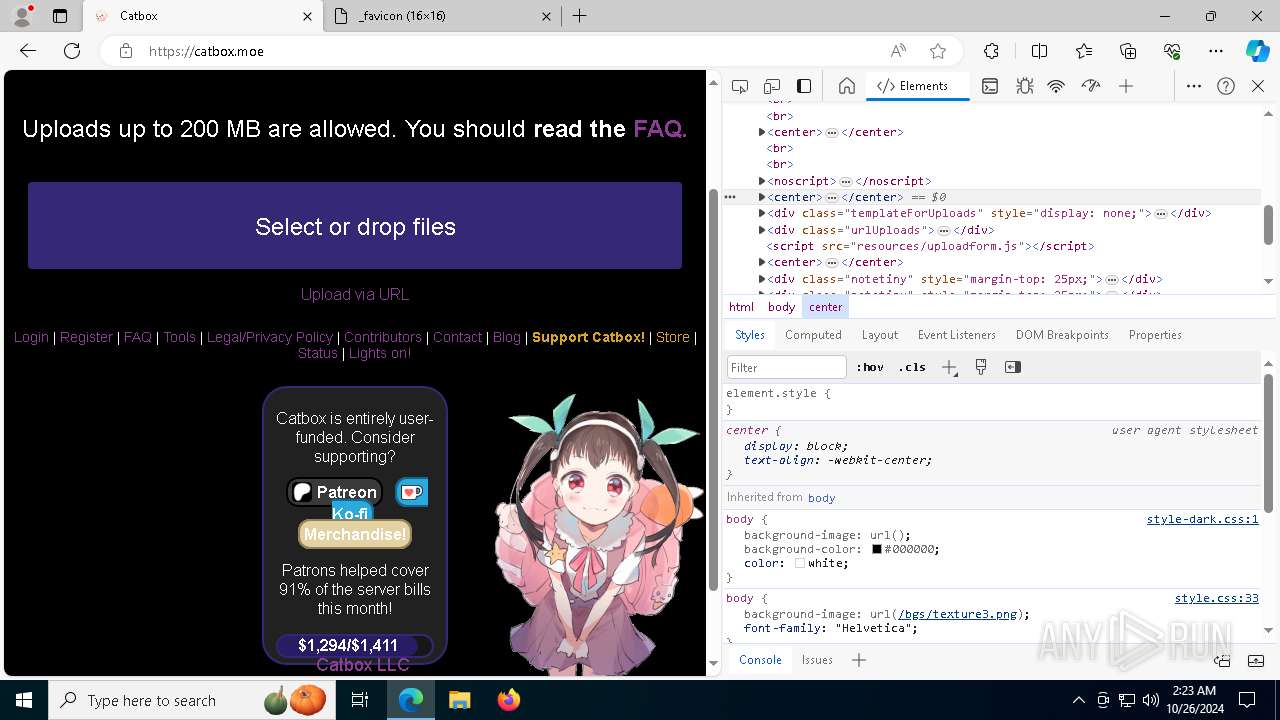The height and width of the screenshot is (720, 1280).
Task: Switch to the Layout tab
Action: [880, 335]
